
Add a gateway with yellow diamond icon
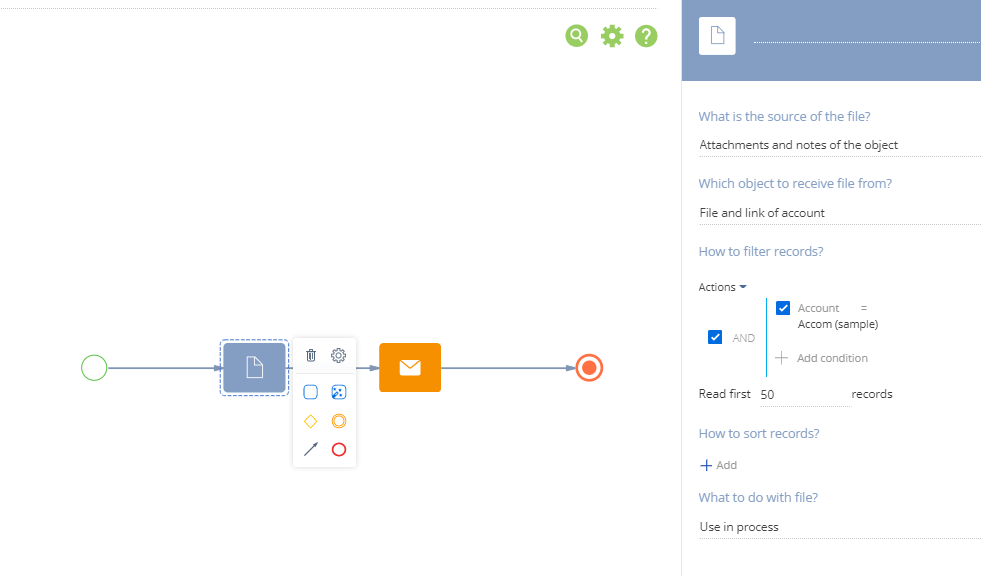tap(310, 421)
